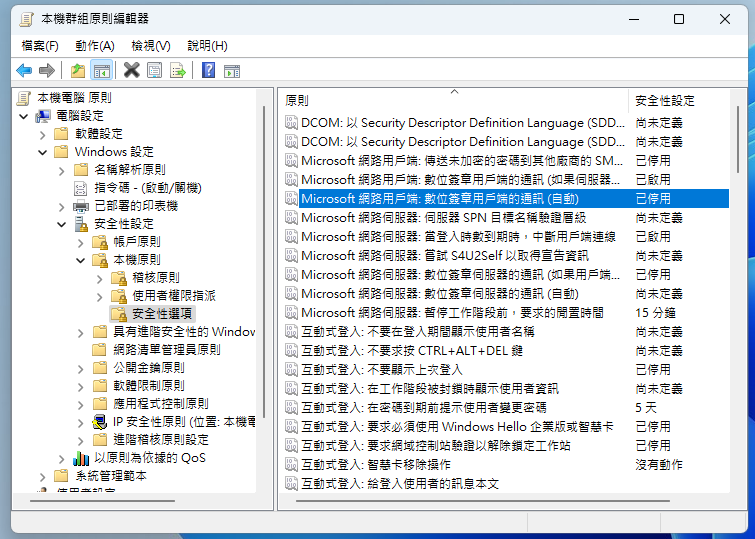Click the Back arrow toolbar icon

24,71
